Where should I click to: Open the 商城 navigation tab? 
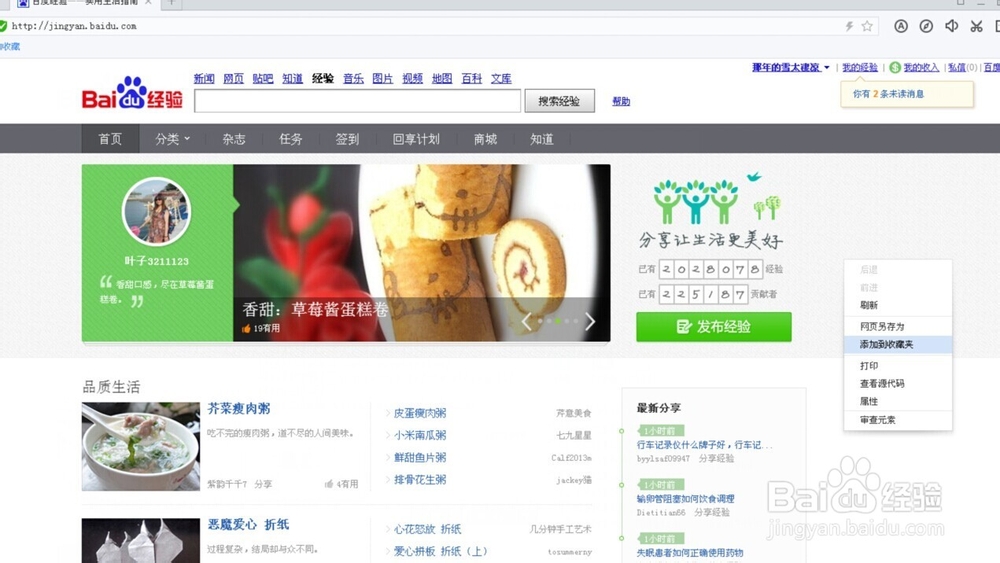(485, 139)
